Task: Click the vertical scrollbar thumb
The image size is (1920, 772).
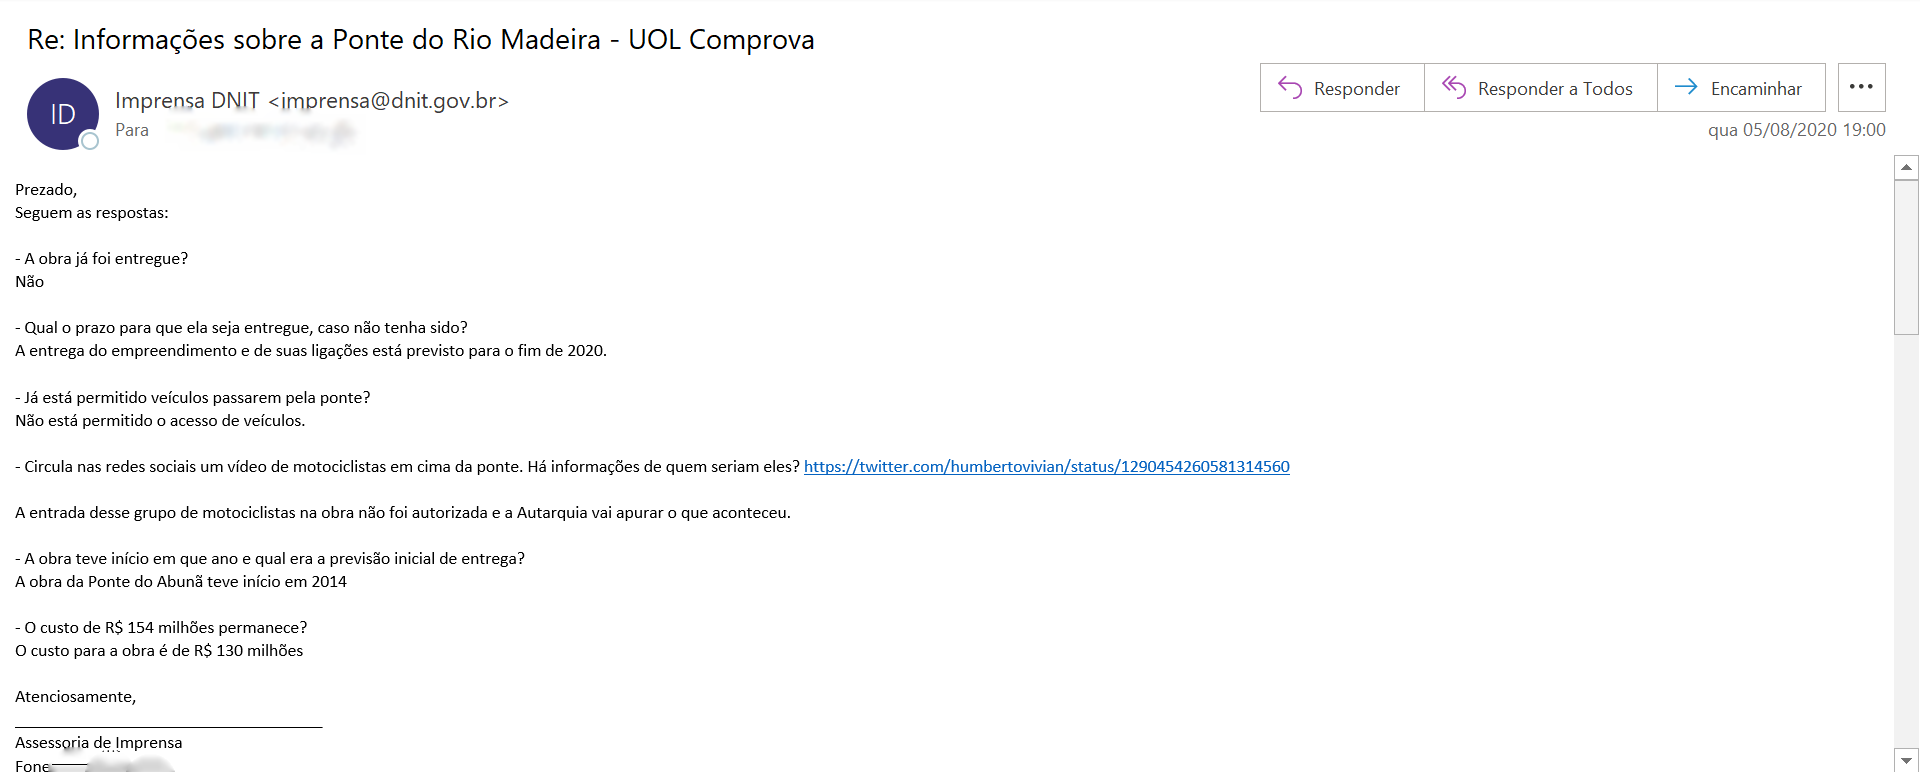Action: click(1906, 256)
